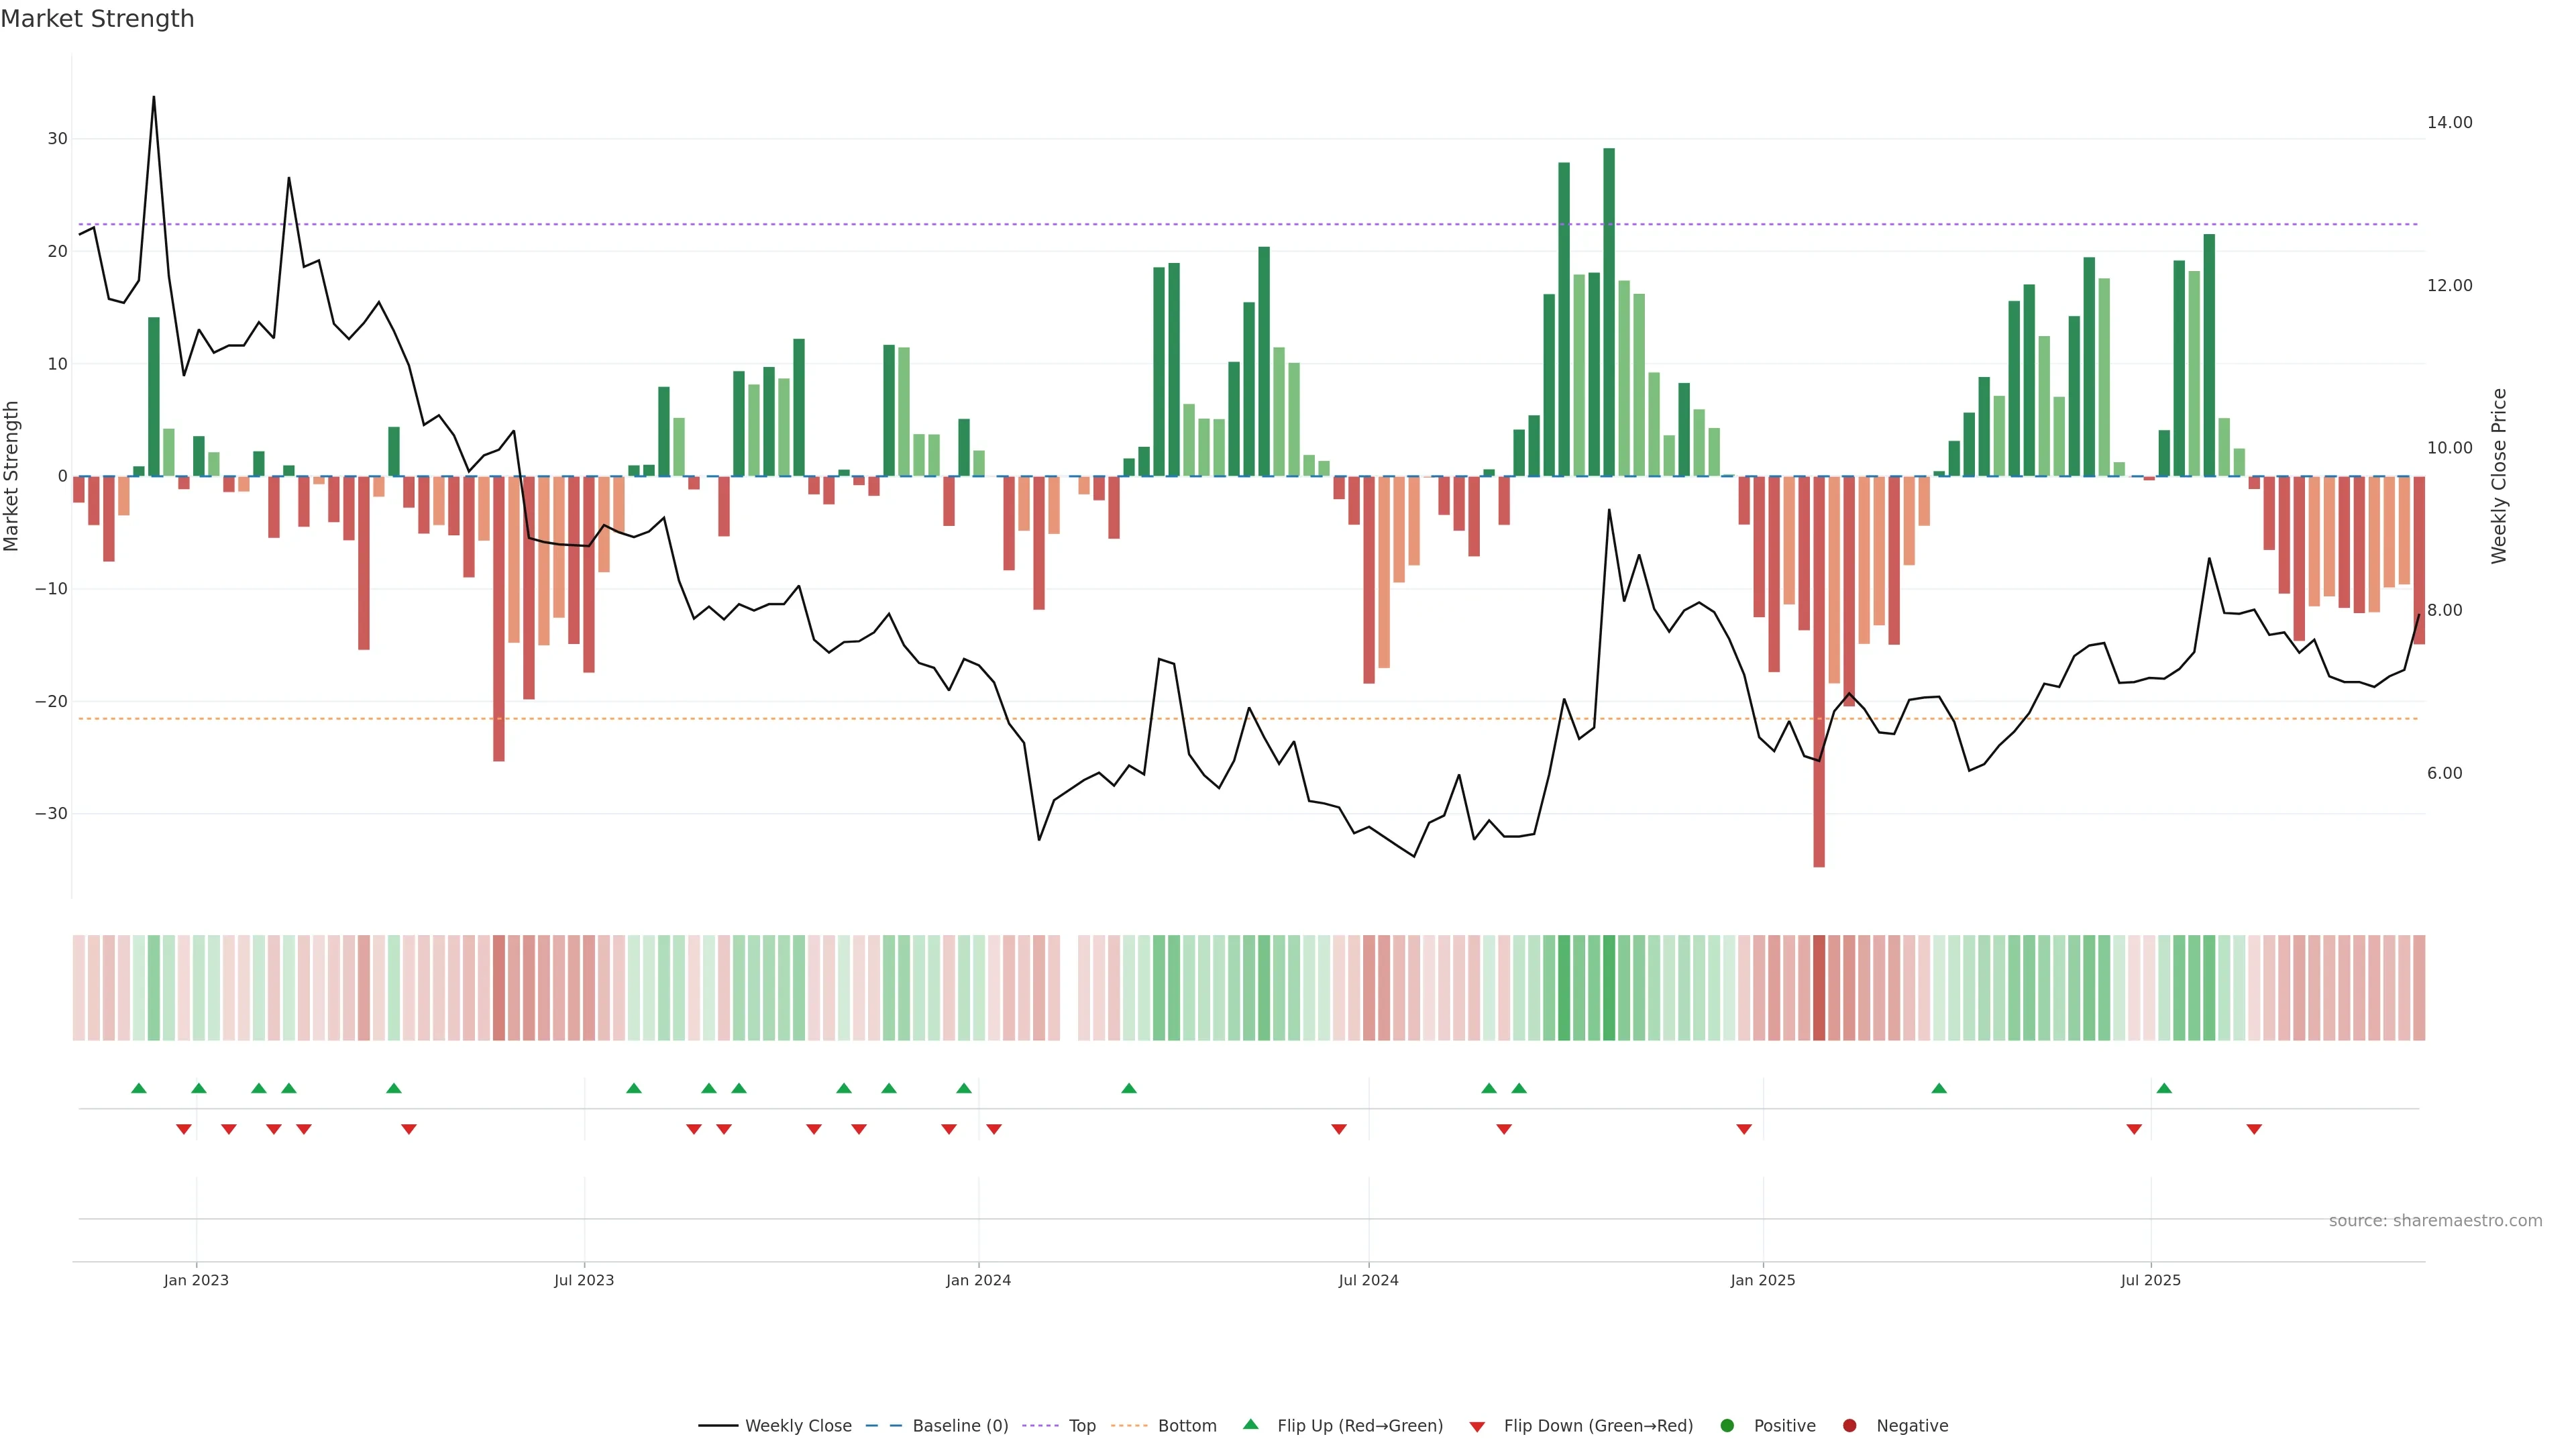2576x1449 pixels.
Task: Click the first green flip-up triangle, before Jan 2023
Action: pos(139,1088)
